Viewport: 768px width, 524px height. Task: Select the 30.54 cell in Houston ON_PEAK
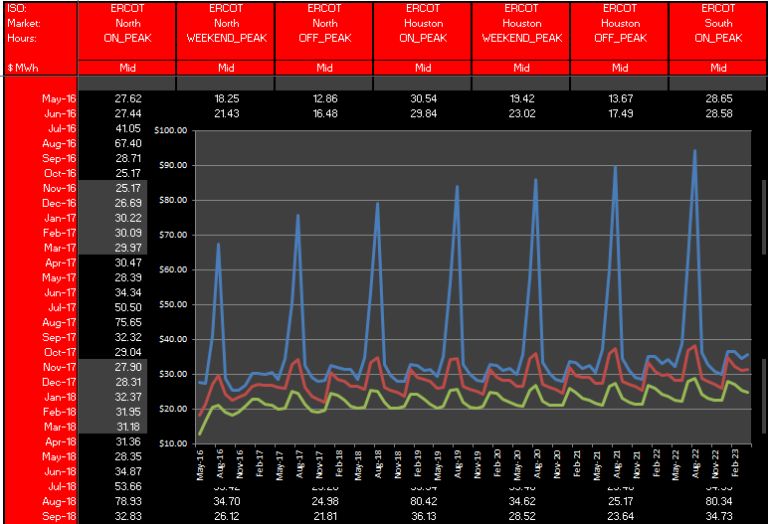pyautogui.click(x=423, y=99)
